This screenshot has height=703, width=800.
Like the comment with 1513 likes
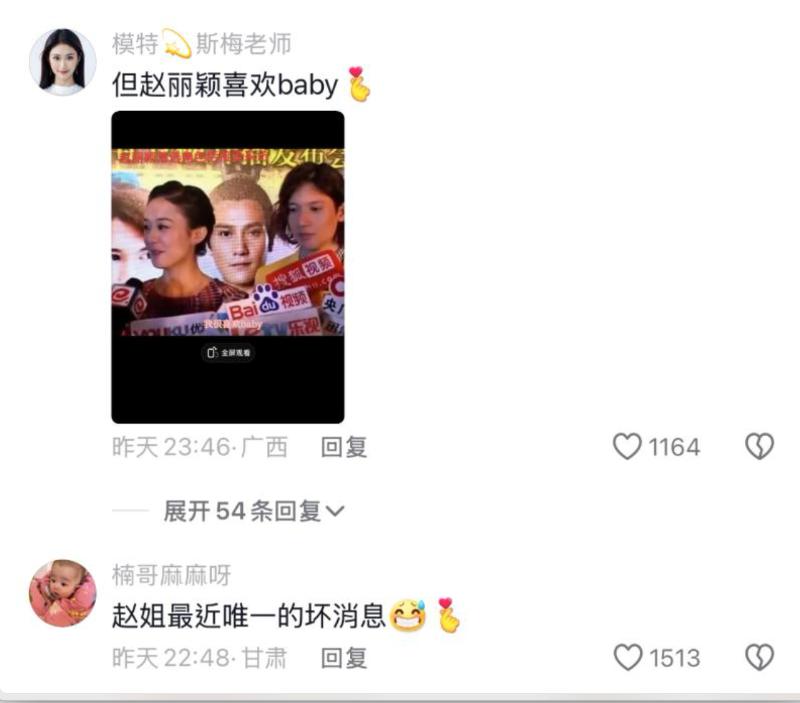tap(628, 657)
